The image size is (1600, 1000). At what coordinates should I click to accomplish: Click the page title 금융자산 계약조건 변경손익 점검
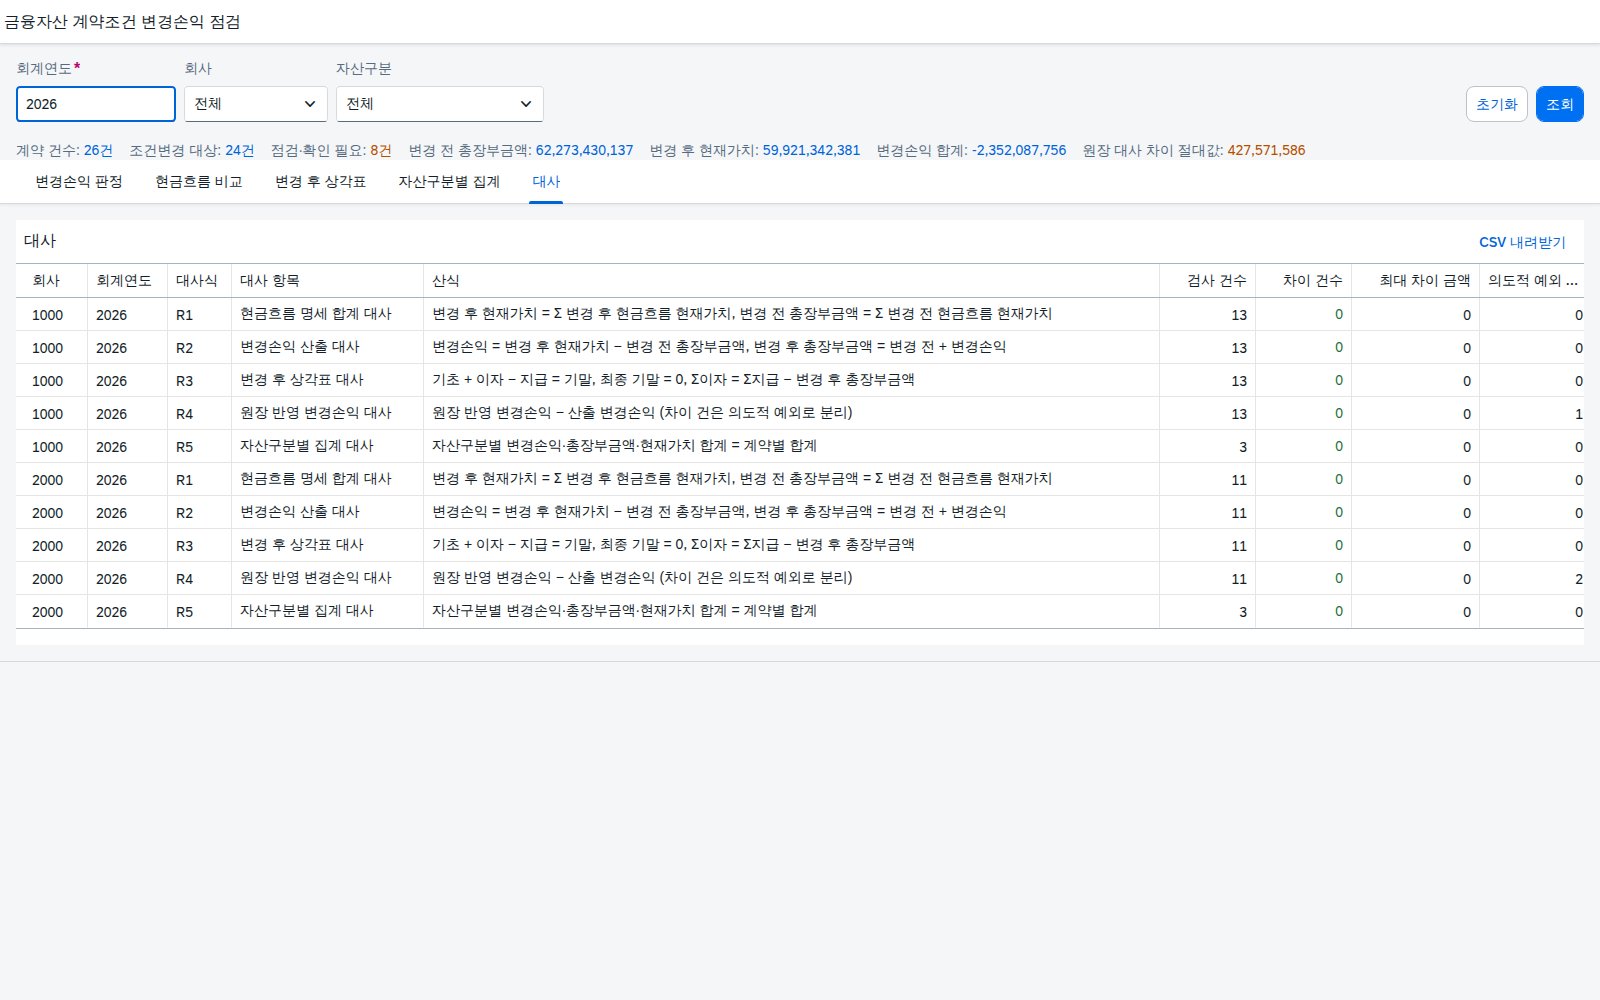point(122,22)
